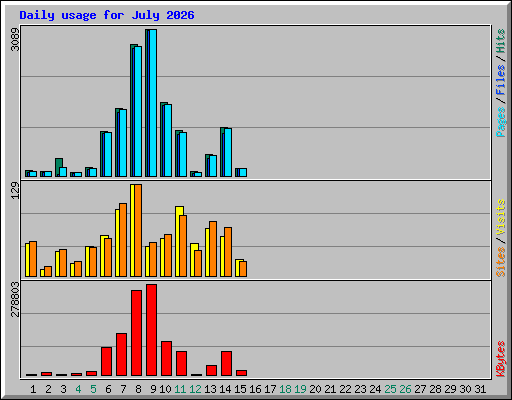Select the green day 5 label
This screenshot has height=400, width=512.
pyautogui.click(x=93, y=389)
